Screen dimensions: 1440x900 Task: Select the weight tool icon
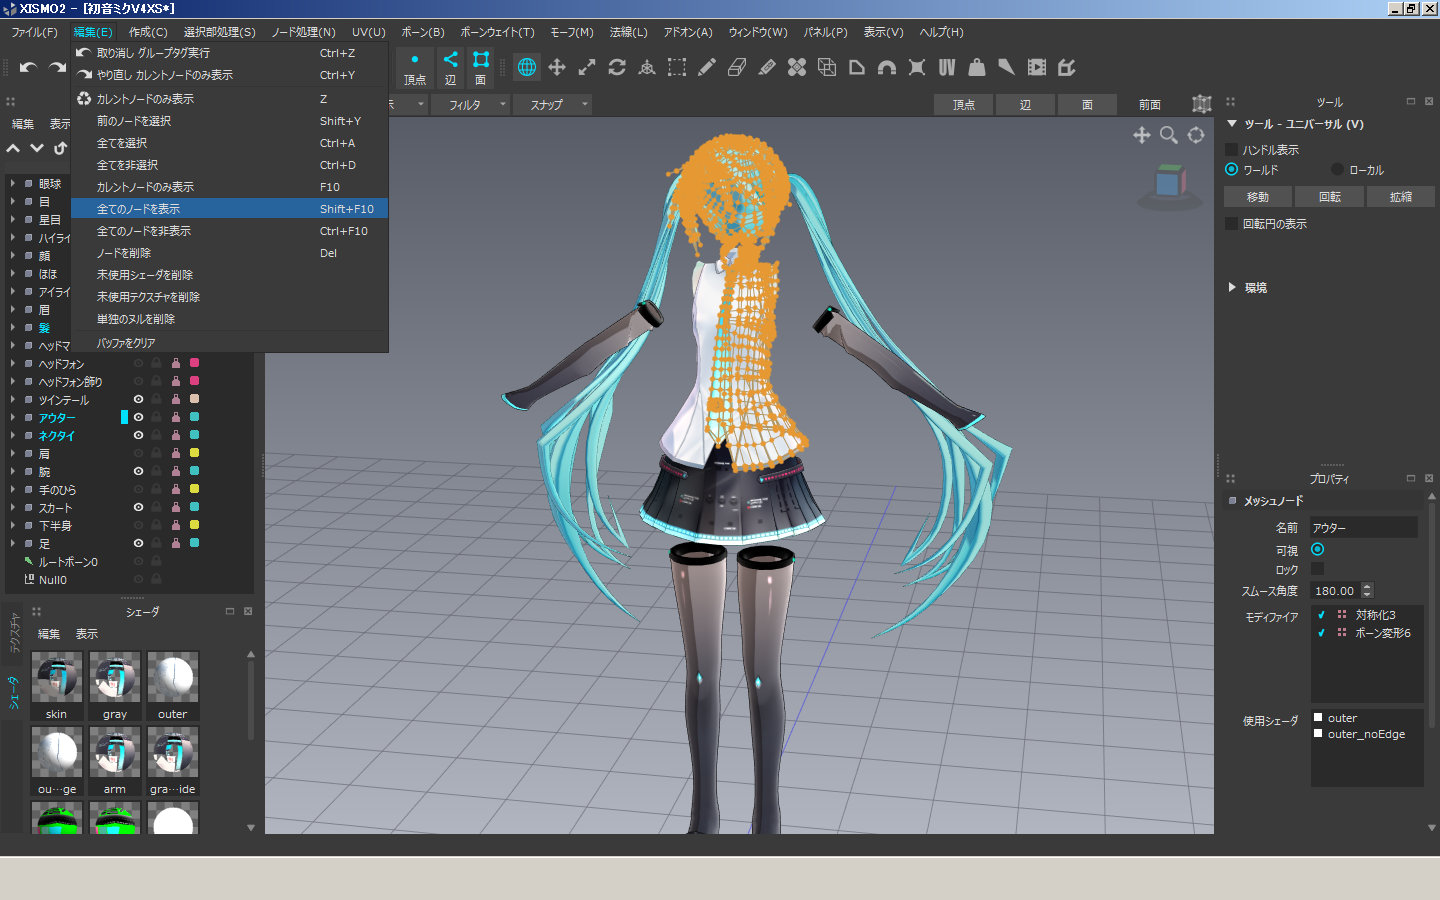click(x=977, y=67)
